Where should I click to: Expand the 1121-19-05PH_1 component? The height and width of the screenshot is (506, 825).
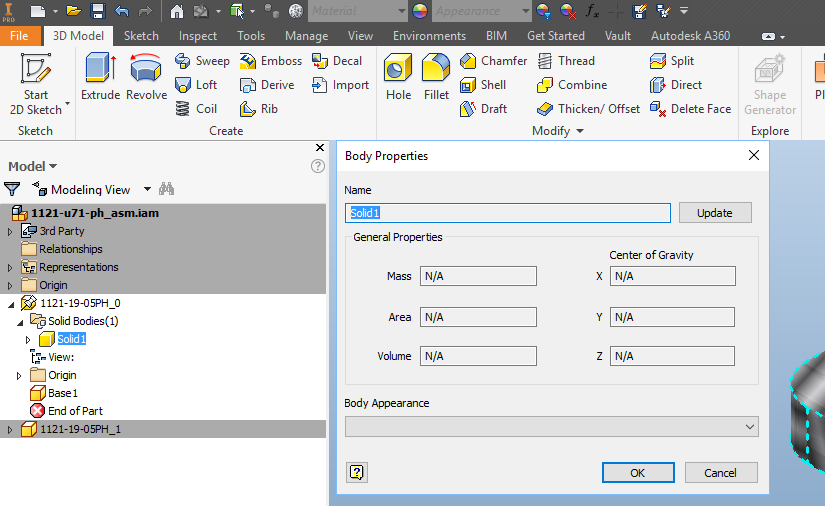pos(9,430)
